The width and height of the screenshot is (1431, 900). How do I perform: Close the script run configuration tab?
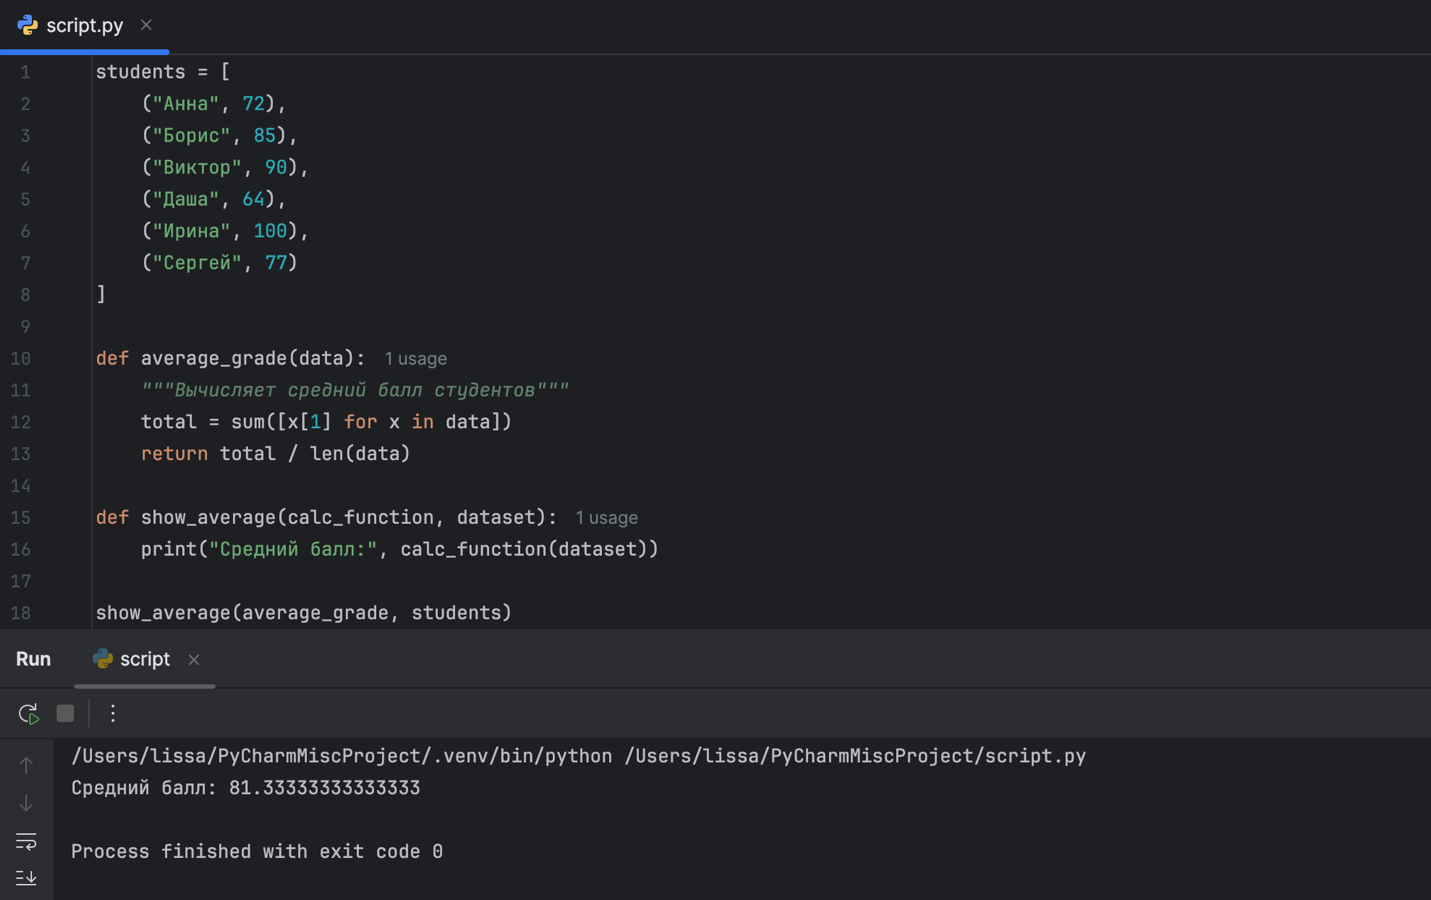194,660
